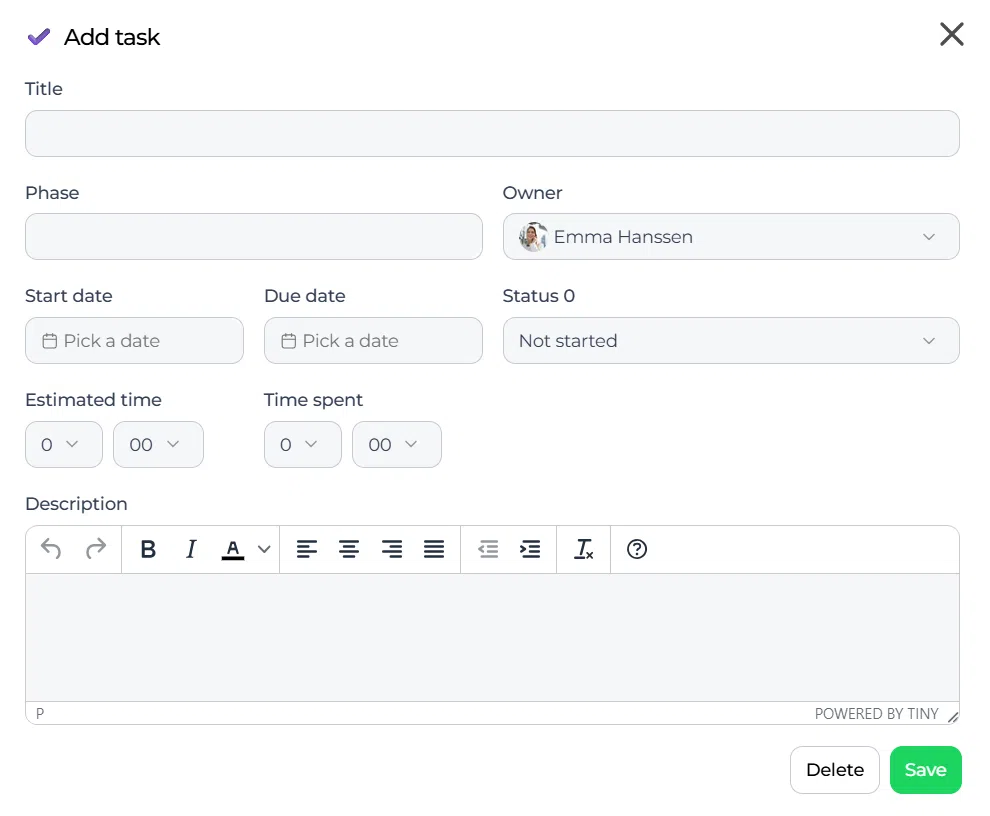Open the Owner dropdown showing Emma Hanssen

point(731,237)
